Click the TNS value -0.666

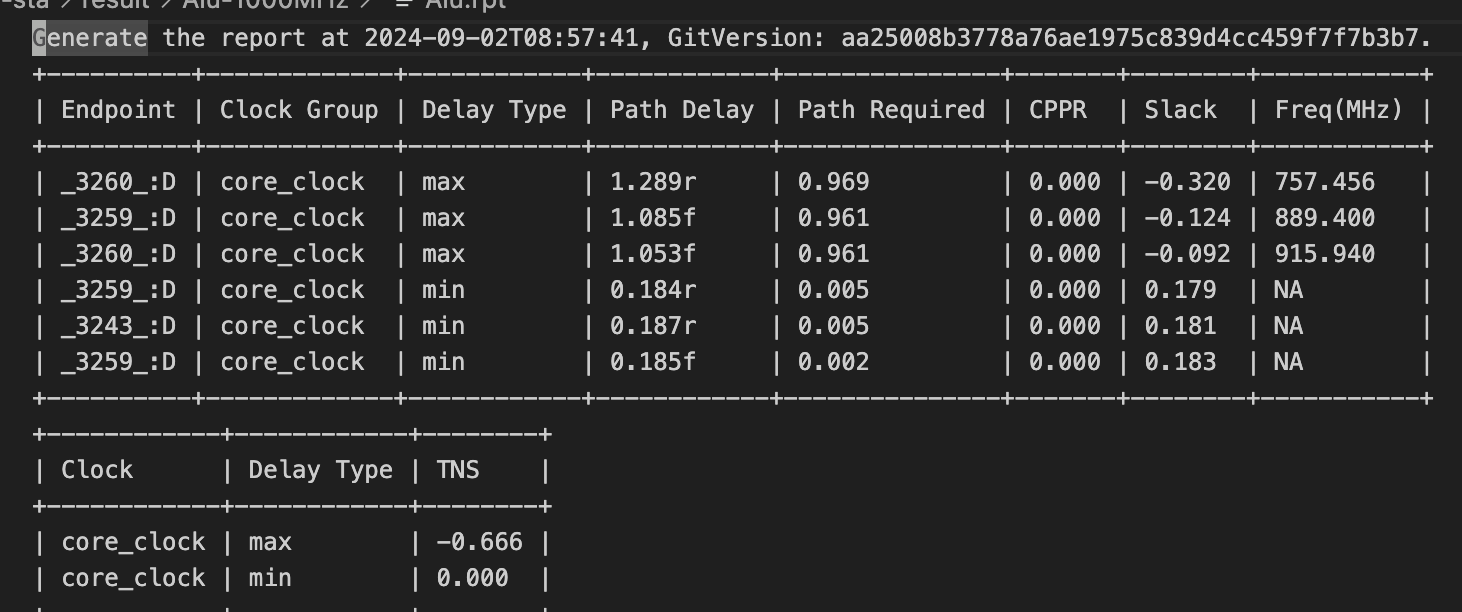479,542
